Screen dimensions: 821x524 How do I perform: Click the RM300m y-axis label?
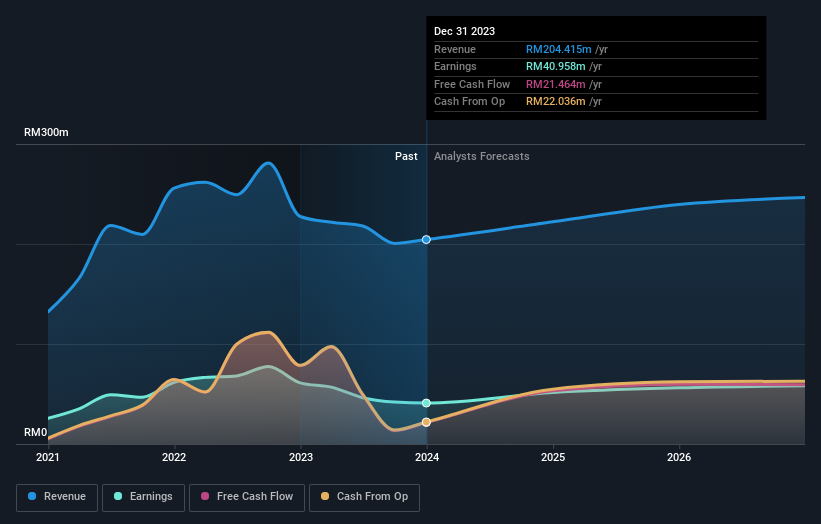click(46, 132)
